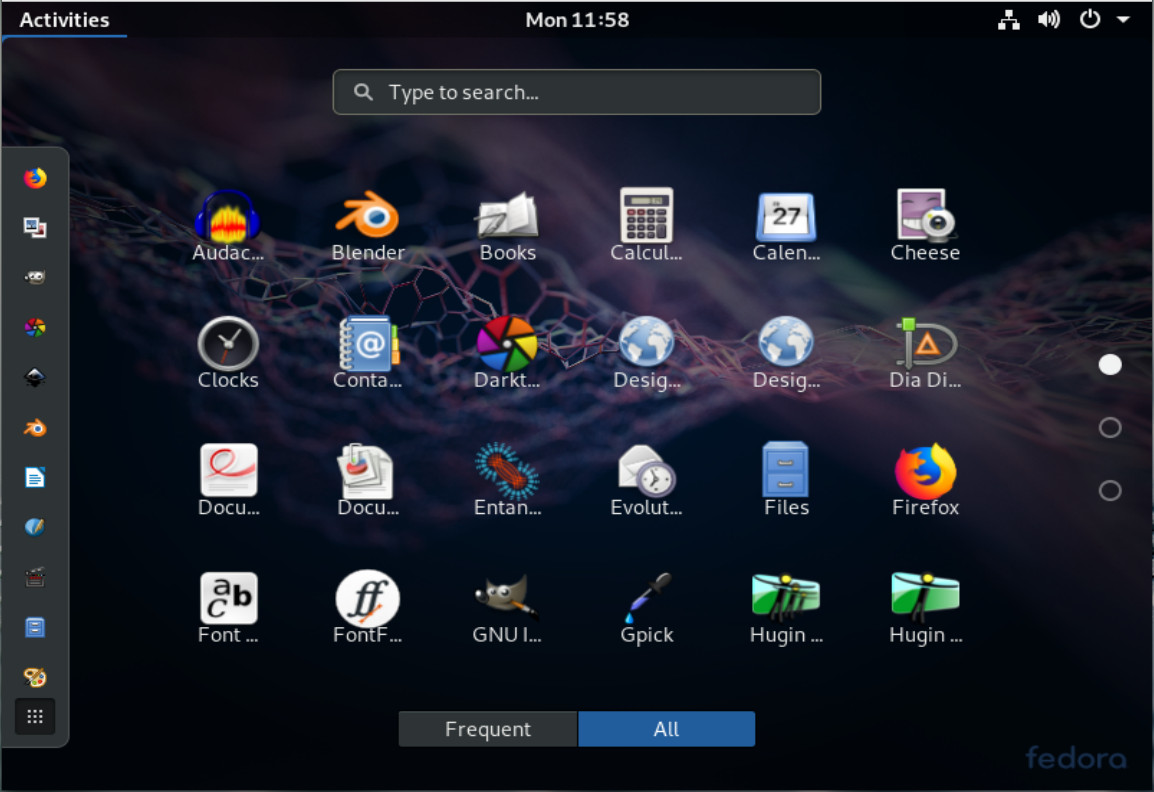This screenshot has height=792, width=1154.
Task: Open the calendar by clicking the clock
Action: pos(577,18)
